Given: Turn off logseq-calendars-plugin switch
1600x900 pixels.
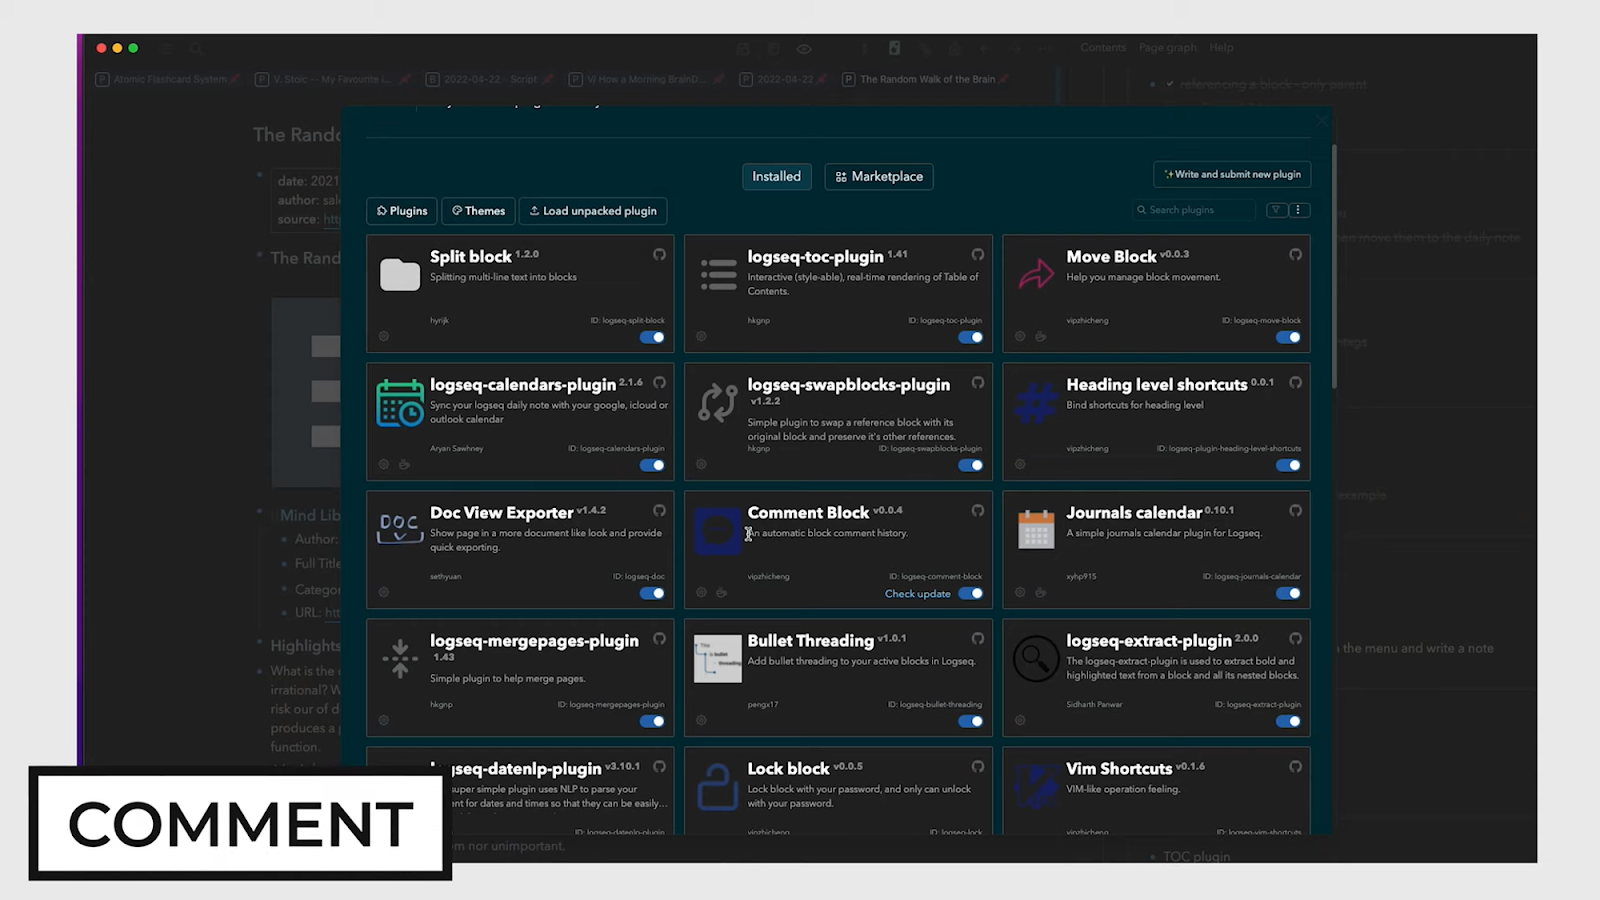Looking at the screenshot, I should [x=652, y=465].
